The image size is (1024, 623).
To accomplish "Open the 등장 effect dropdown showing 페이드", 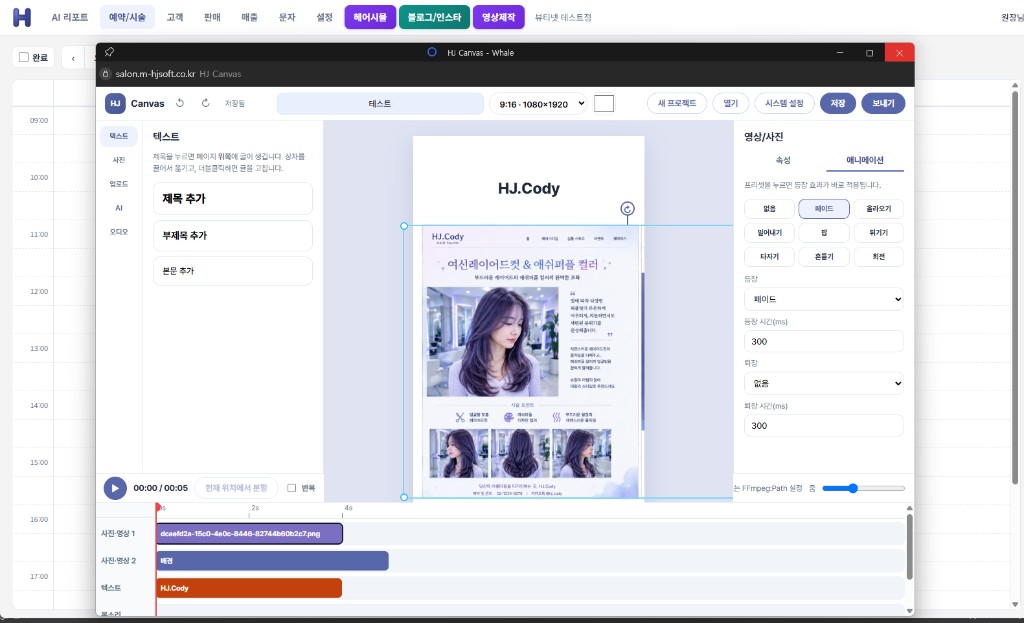I will (x=824, y=299).
